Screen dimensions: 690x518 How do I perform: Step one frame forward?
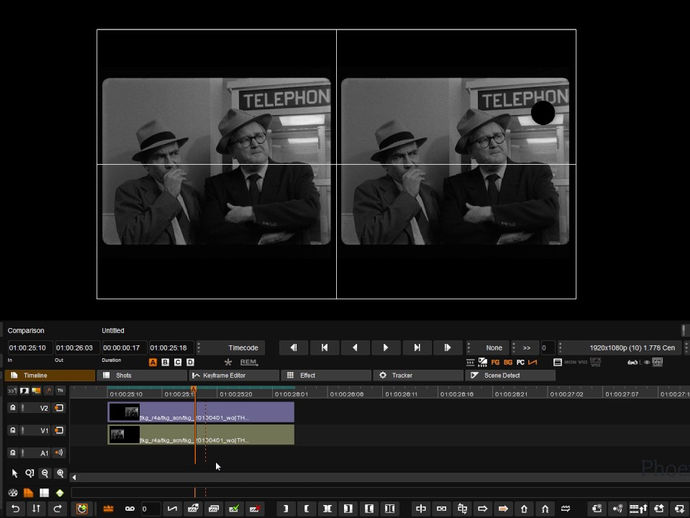(x=448, y=348)
